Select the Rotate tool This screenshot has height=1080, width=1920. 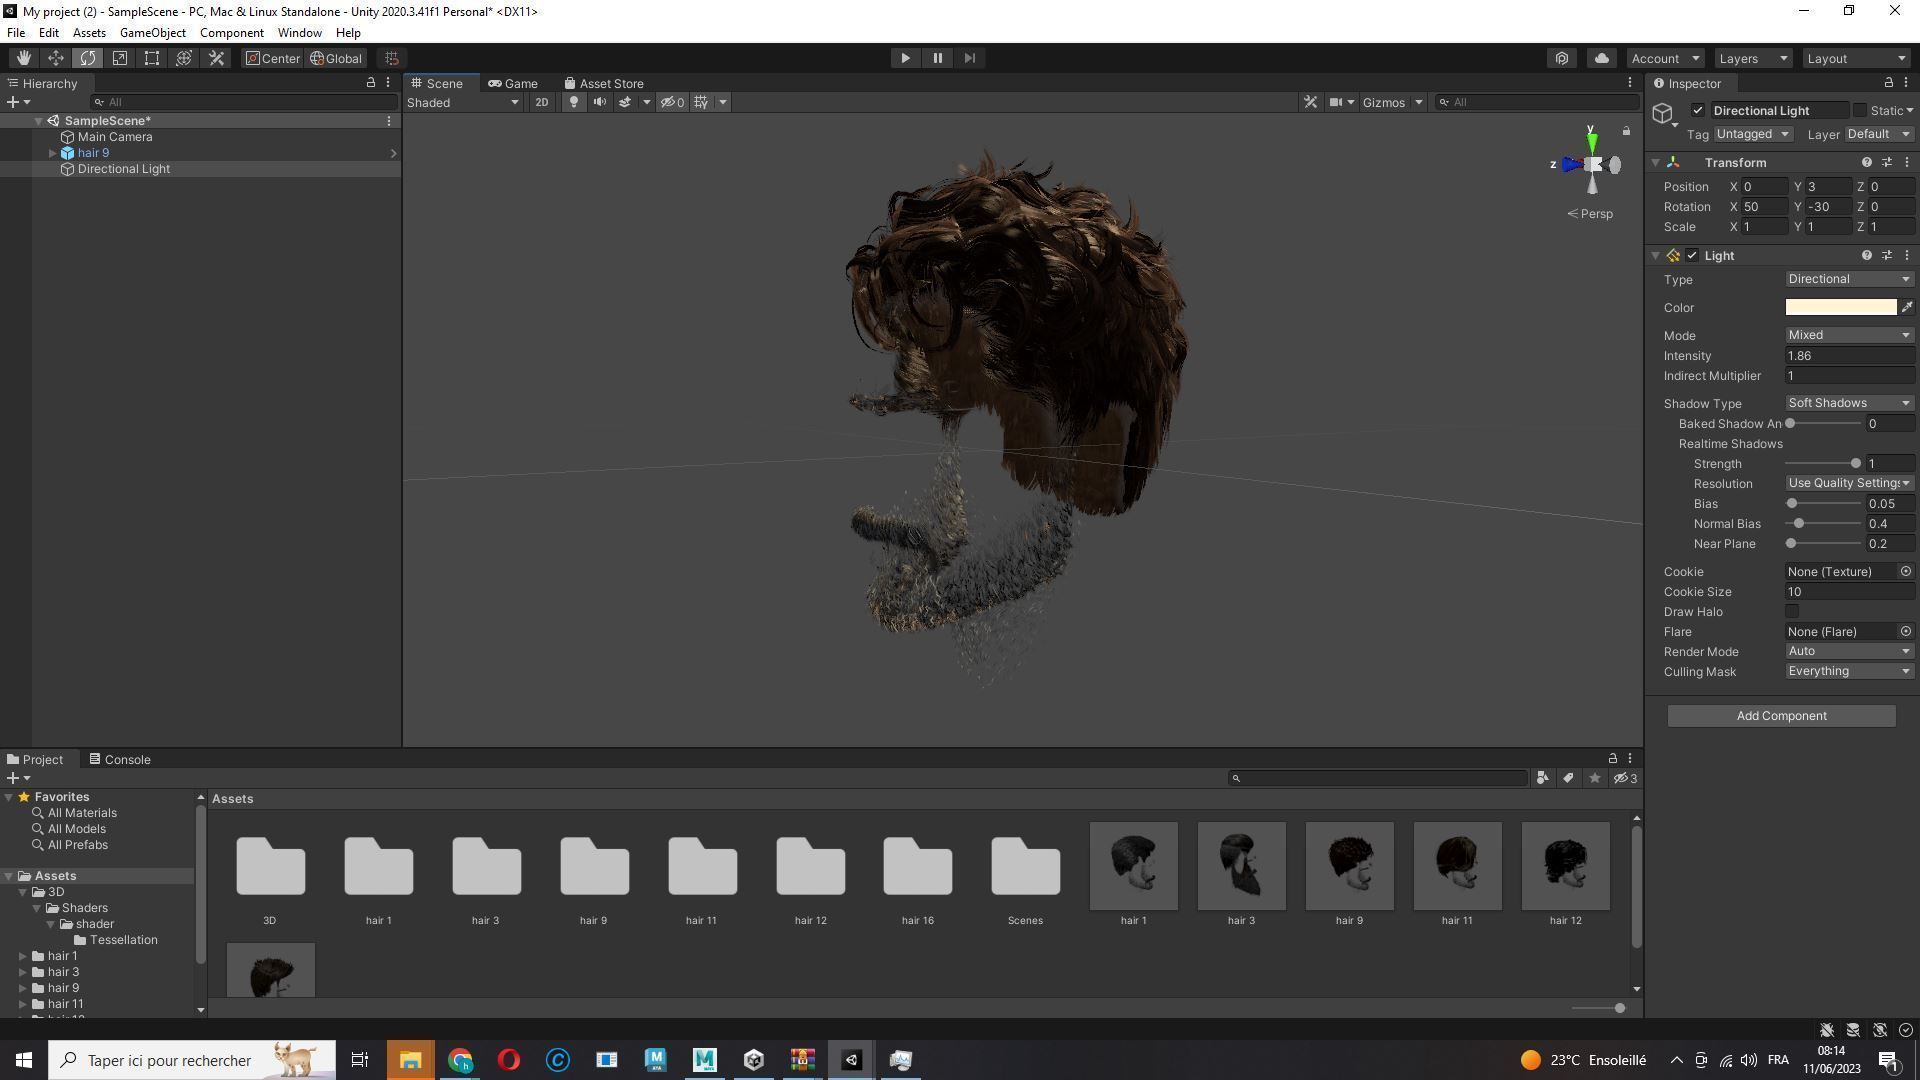[88, 58]
